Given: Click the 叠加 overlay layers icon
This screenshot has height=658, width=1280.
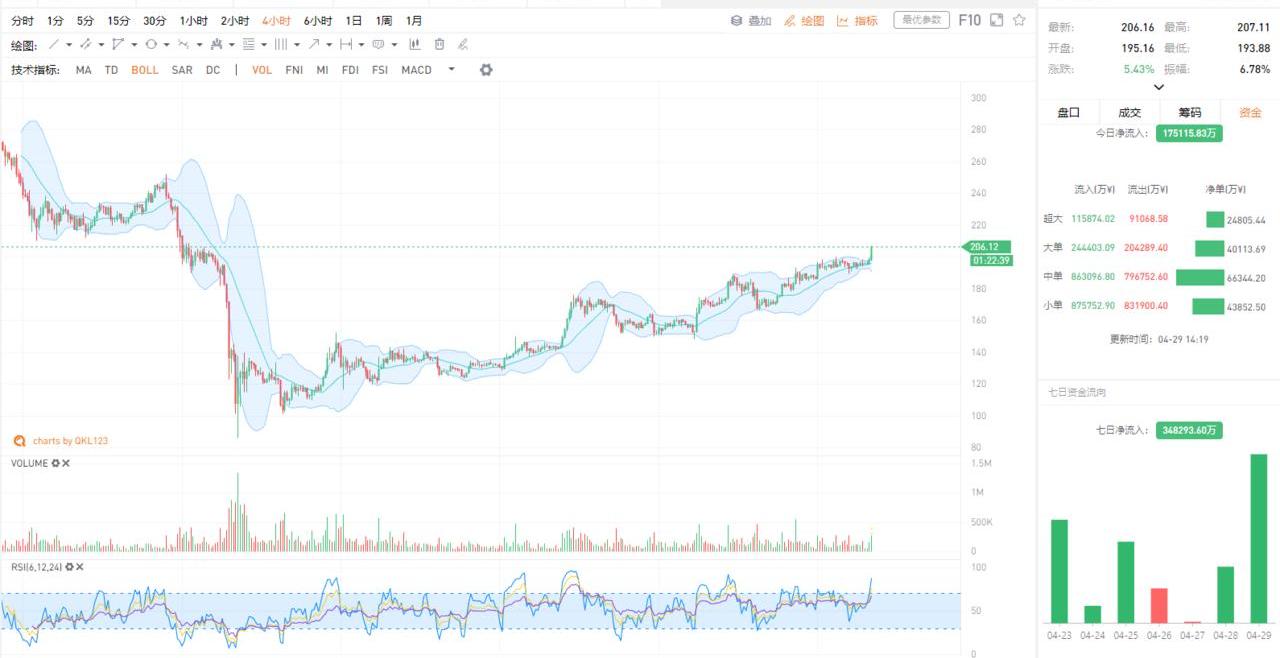Looking at the screenshot, I should tap(737, 20).
